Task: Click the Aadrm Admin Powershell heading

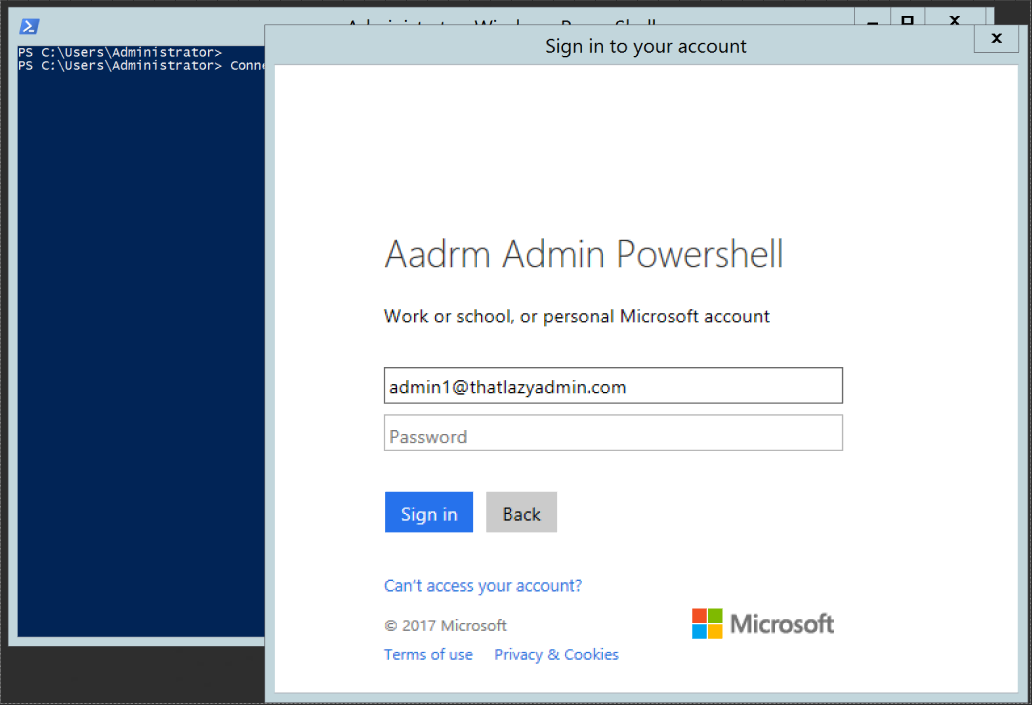Action: pos(584,254)
